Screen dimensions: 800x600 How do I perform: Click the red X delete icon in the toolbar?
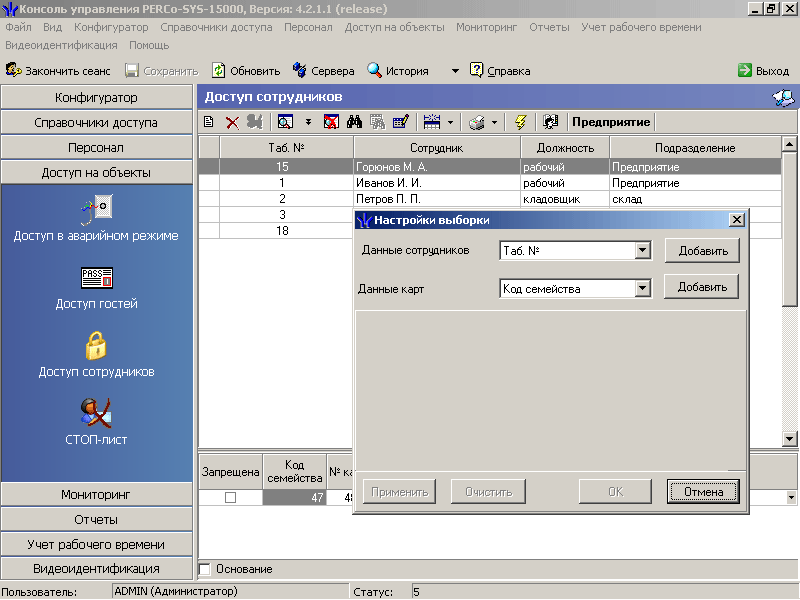232,122
